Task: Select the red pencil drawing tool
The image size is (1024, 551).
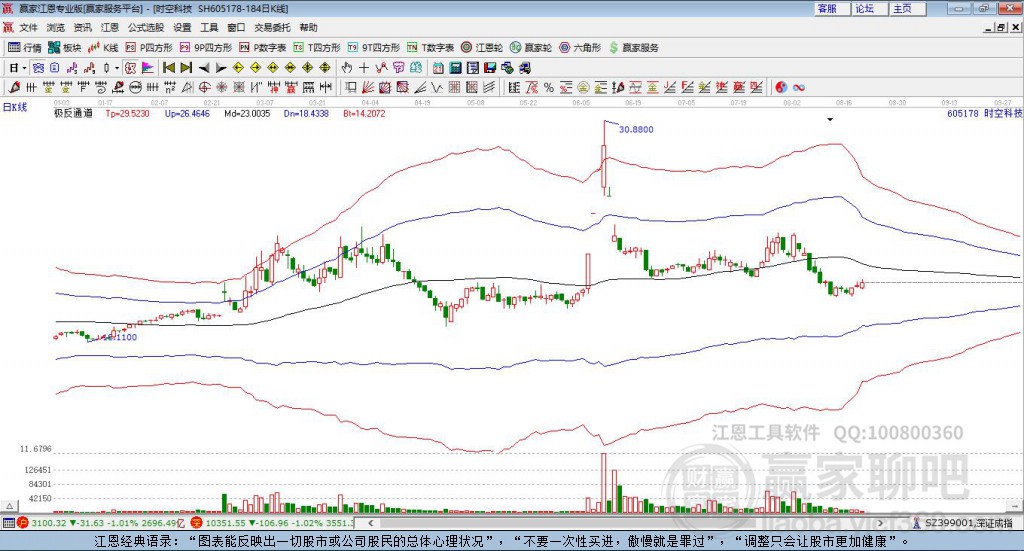Action: [14, 87]
